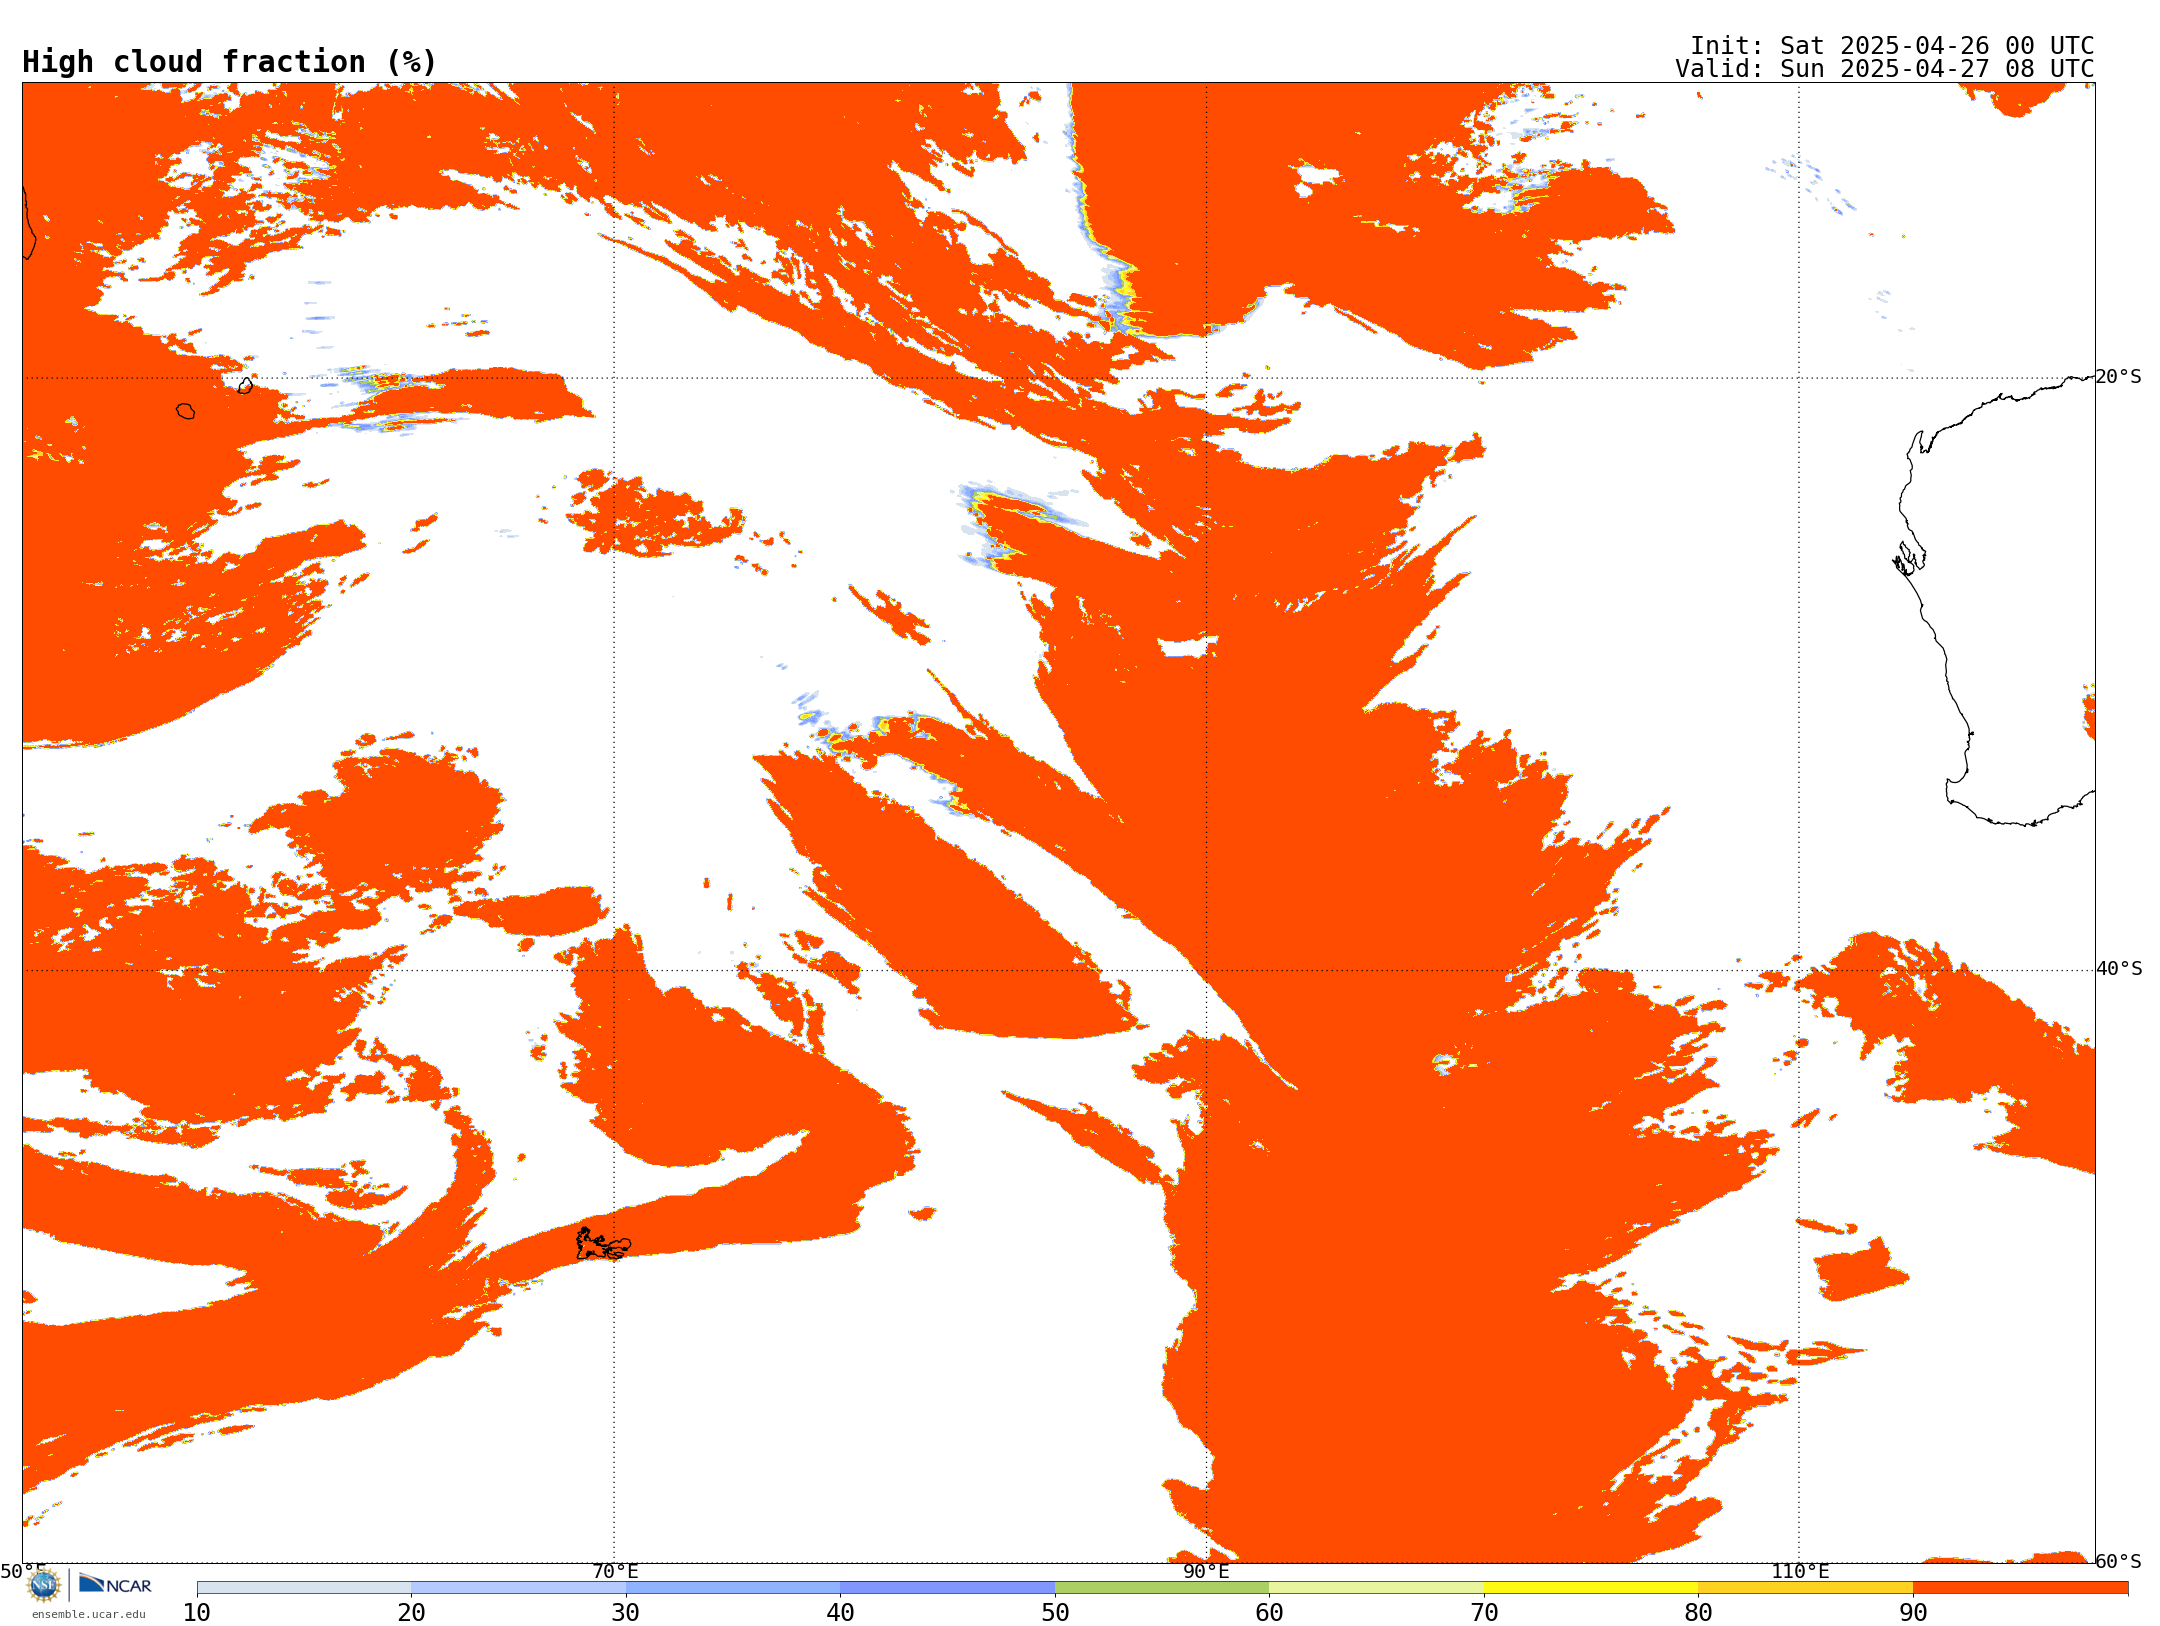Image resolution: width=2160 pixels, height=1626 pixels.
Task: Click the NSF logo icon
Action: [44, 1585]
